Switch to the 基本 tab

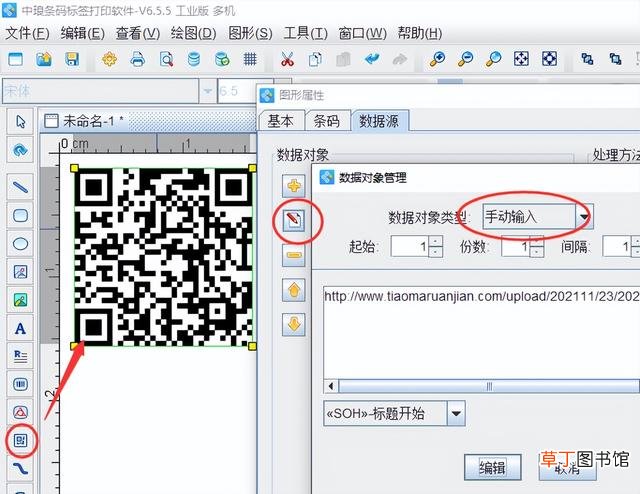281,121
